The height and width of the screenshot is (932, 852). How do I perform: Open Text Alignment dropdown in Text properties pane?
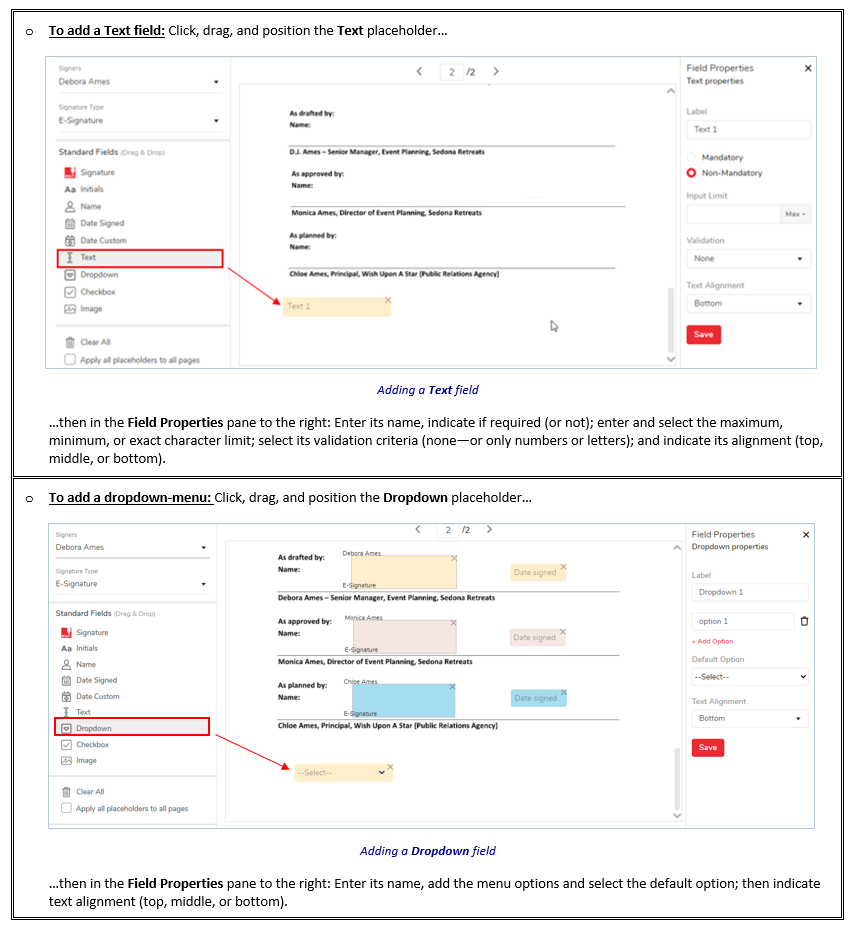click(749, 304)
